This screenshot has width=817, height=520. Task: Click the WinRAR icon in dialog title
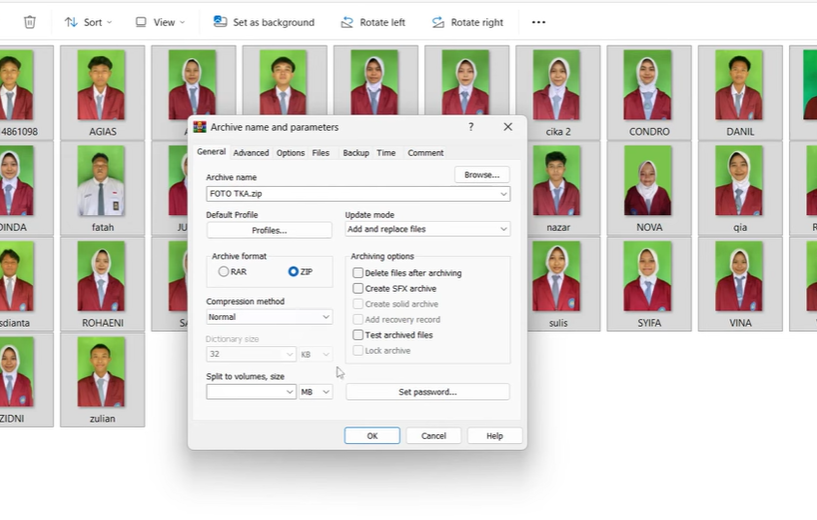pos(200,127)
